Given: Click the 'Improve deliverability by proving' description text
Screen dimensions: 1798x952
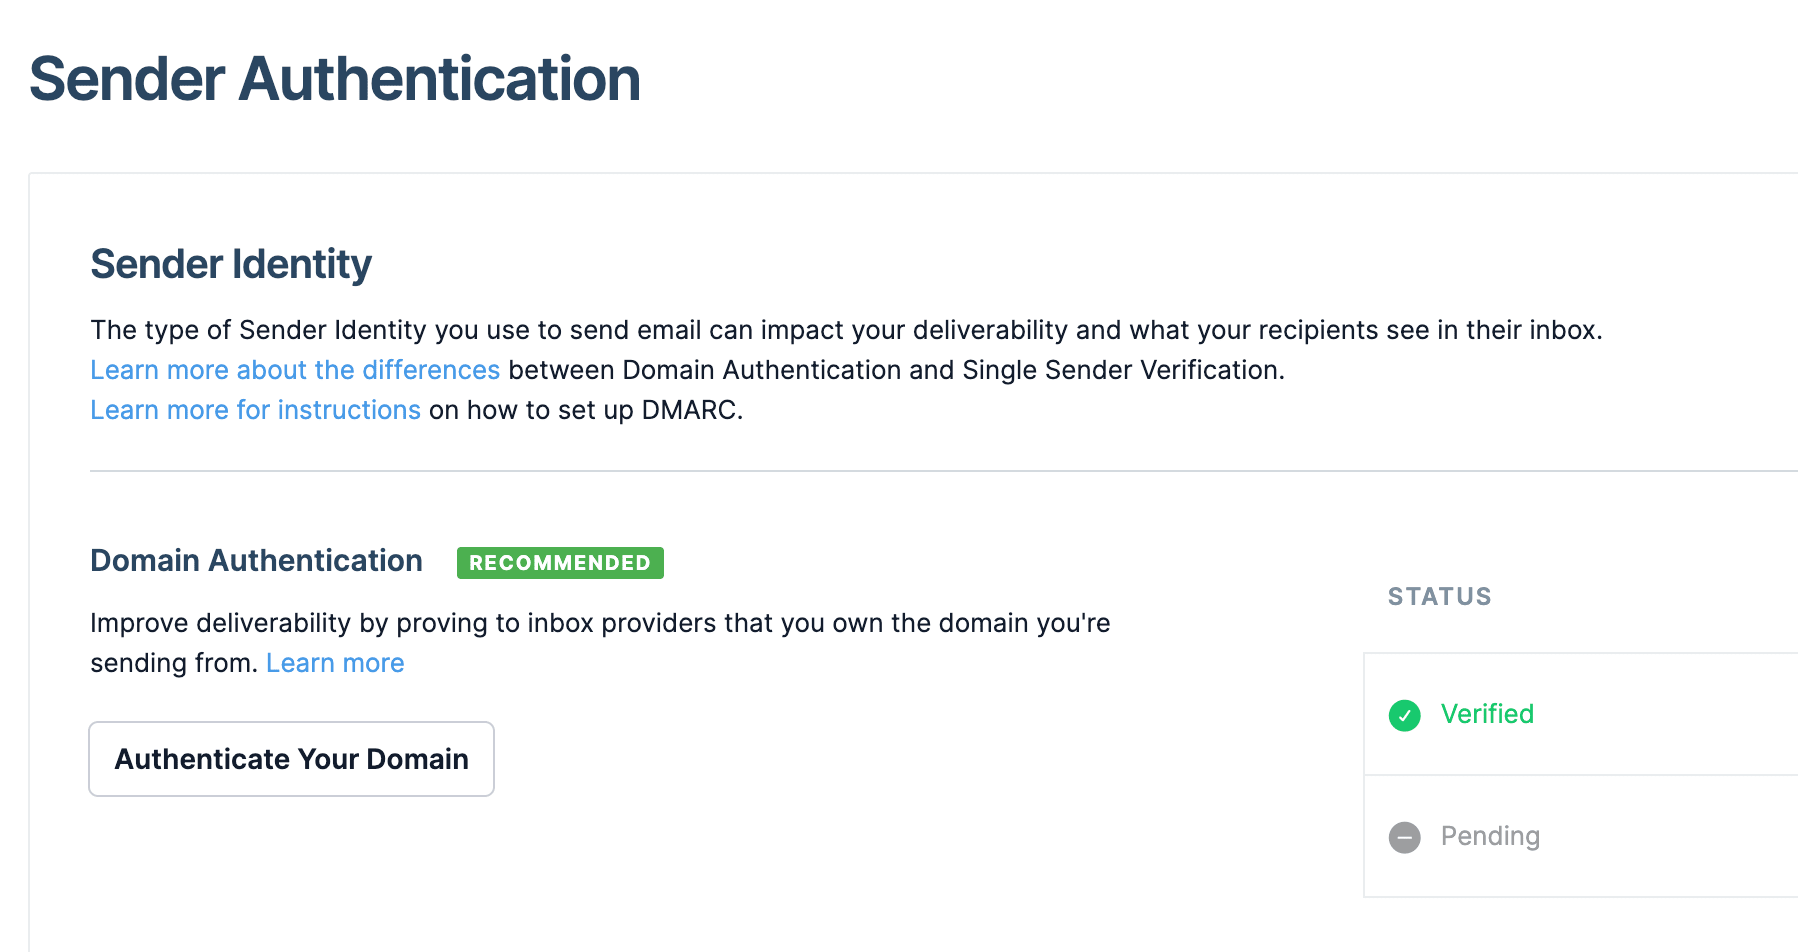Looking at the screenshot, I should point(600,623).
